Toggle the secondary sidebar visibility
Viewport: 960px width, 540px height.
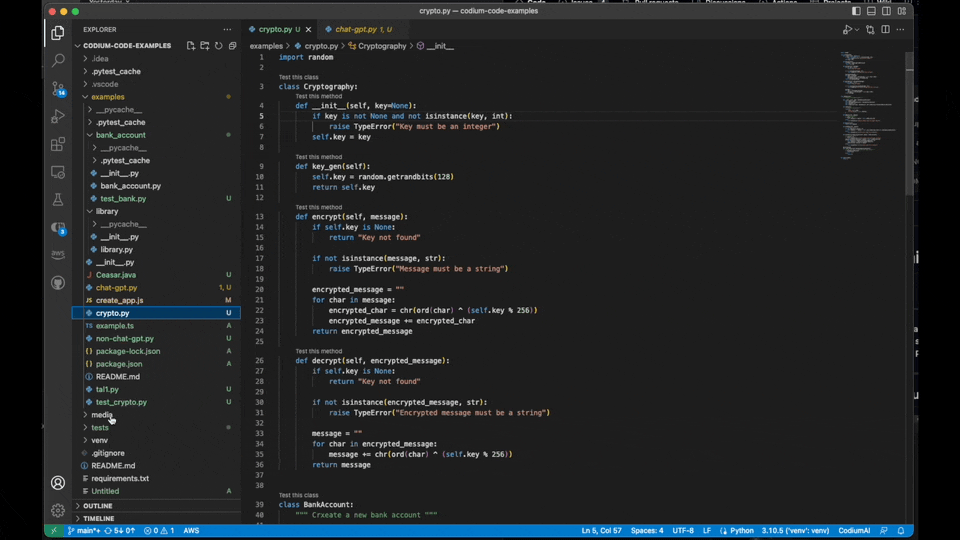pos(886,11)
